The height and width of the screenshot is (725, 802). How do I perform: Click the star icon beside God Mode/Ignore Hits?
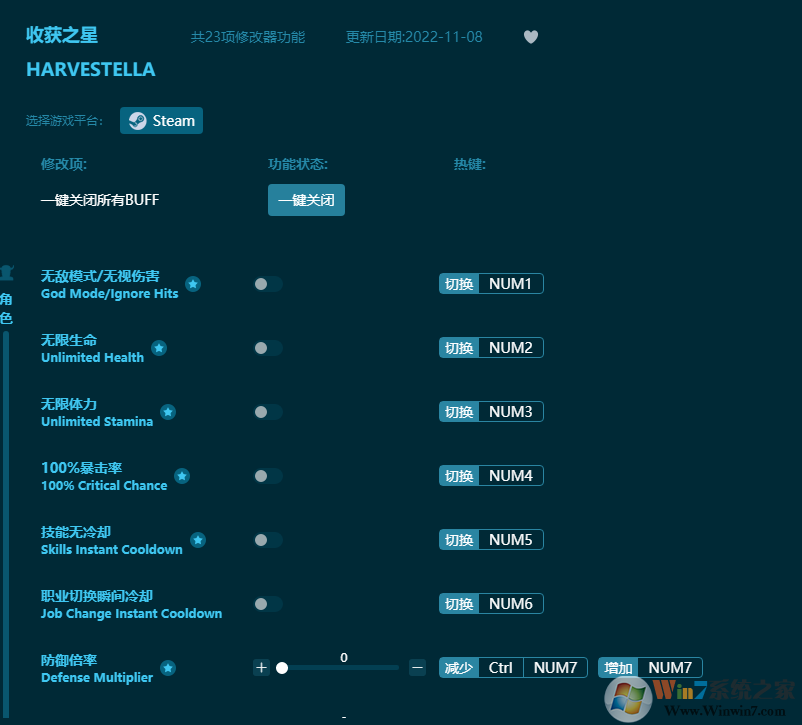[193, 284]
